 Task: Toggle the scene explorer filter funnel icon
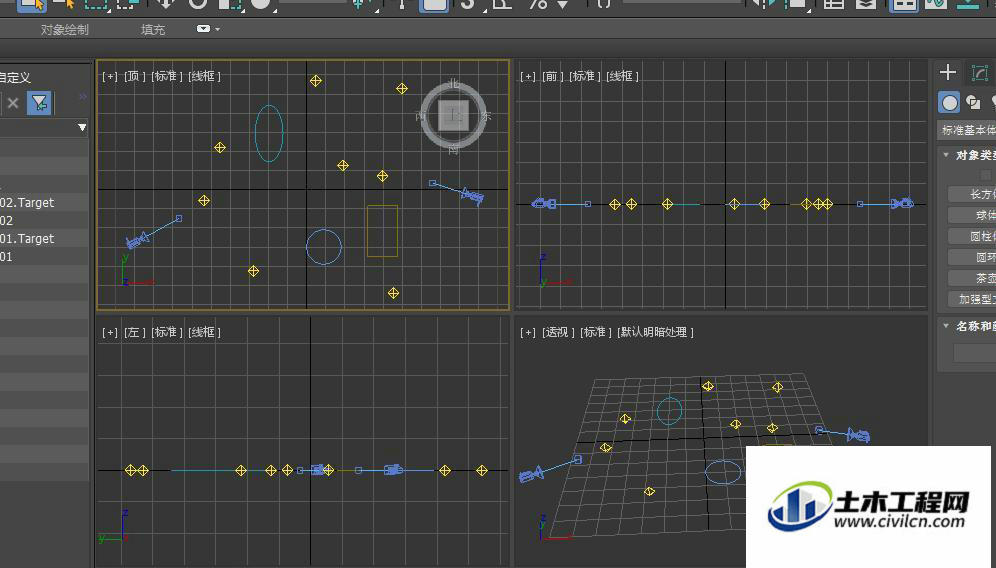[39, 103]
